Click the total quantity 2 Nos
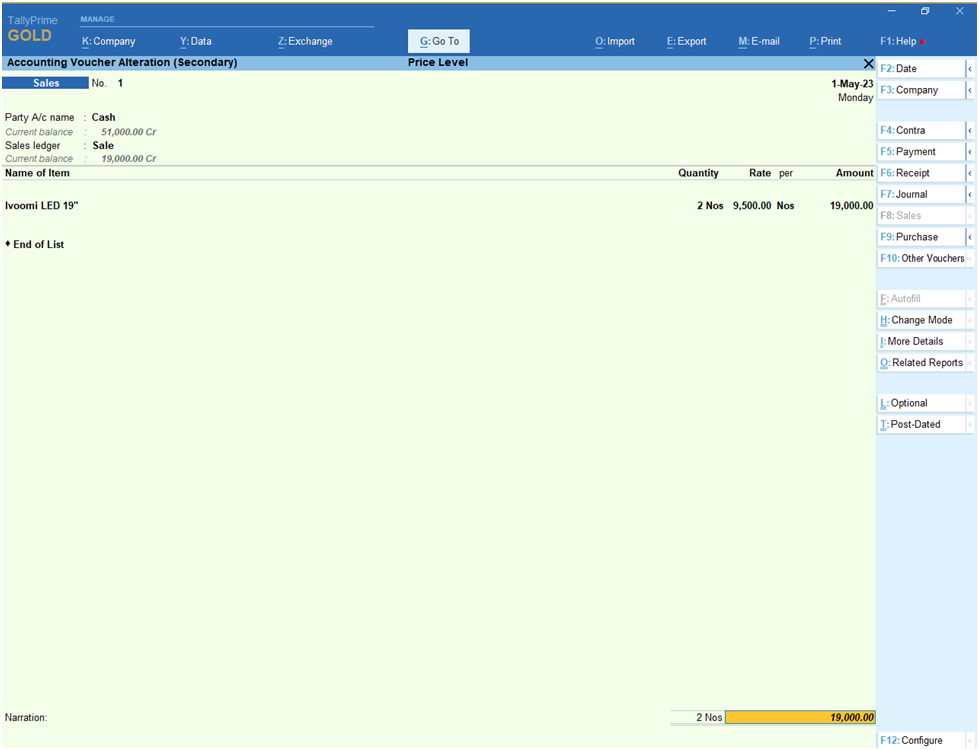This screenshot has width=979, height=750. (709, 718)
